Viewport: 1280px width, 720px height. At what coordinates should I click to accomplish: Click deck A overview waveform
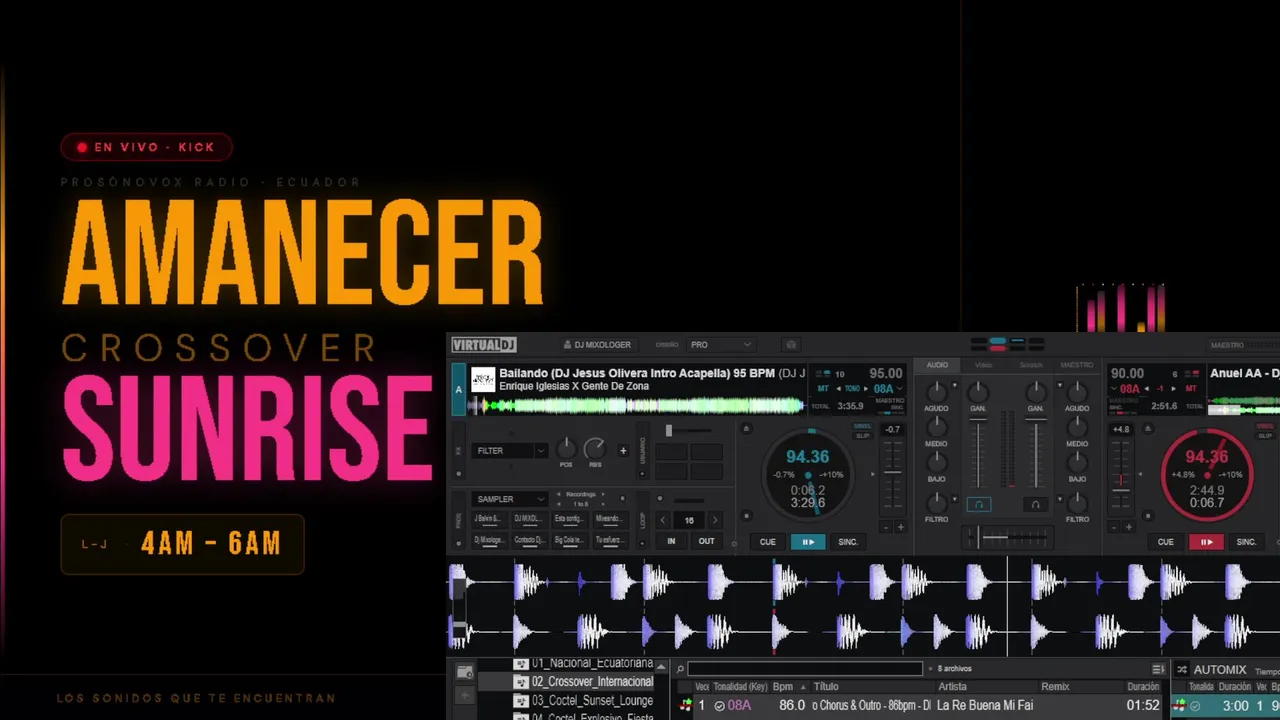[636, 406]
